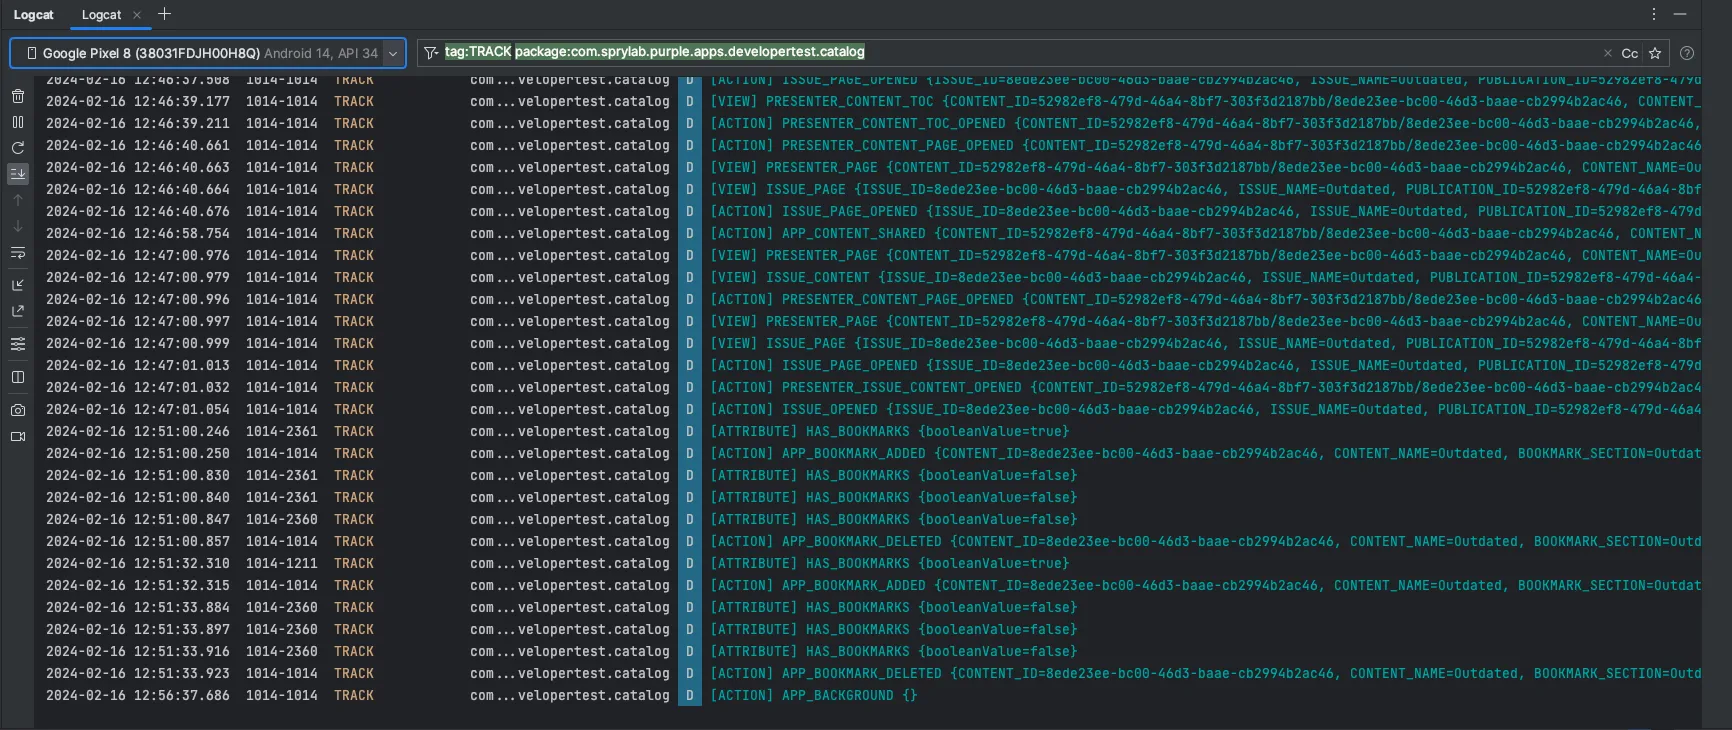Click timestamp 2024-02-16 12:46:39.177
Viewport: 1732px width, 730px height.
pos(138,101)
